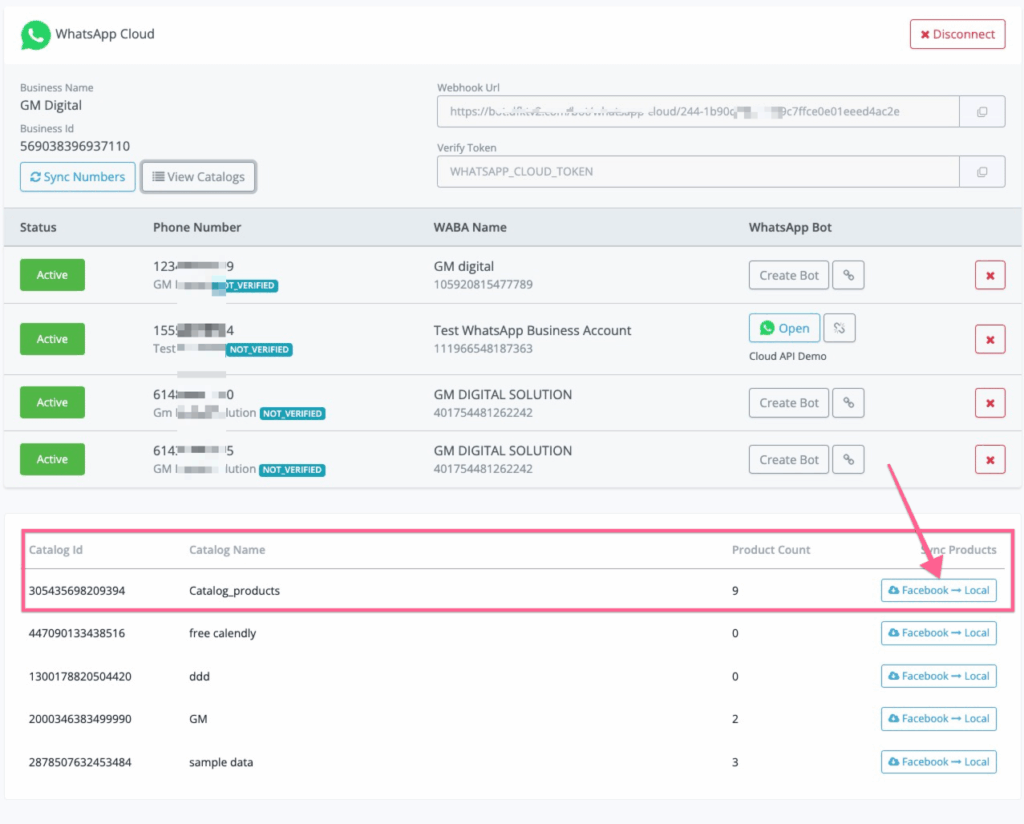Screen dimensions: 1024x824
Task: Click the Webhook Url input field
Action: (697, 112)
